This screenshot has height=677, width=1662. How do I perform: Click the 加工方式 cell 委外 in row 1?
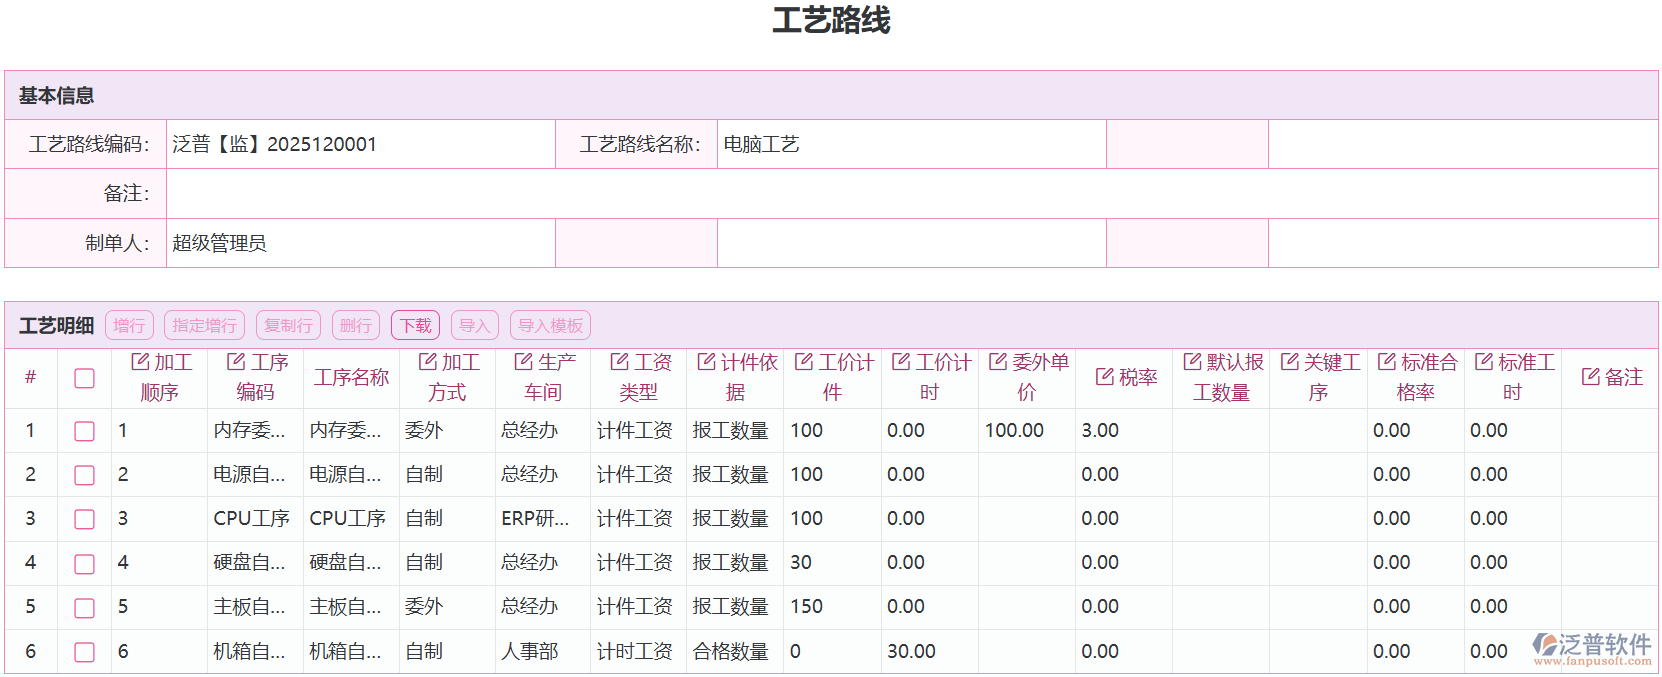click(x=425, y=431)
